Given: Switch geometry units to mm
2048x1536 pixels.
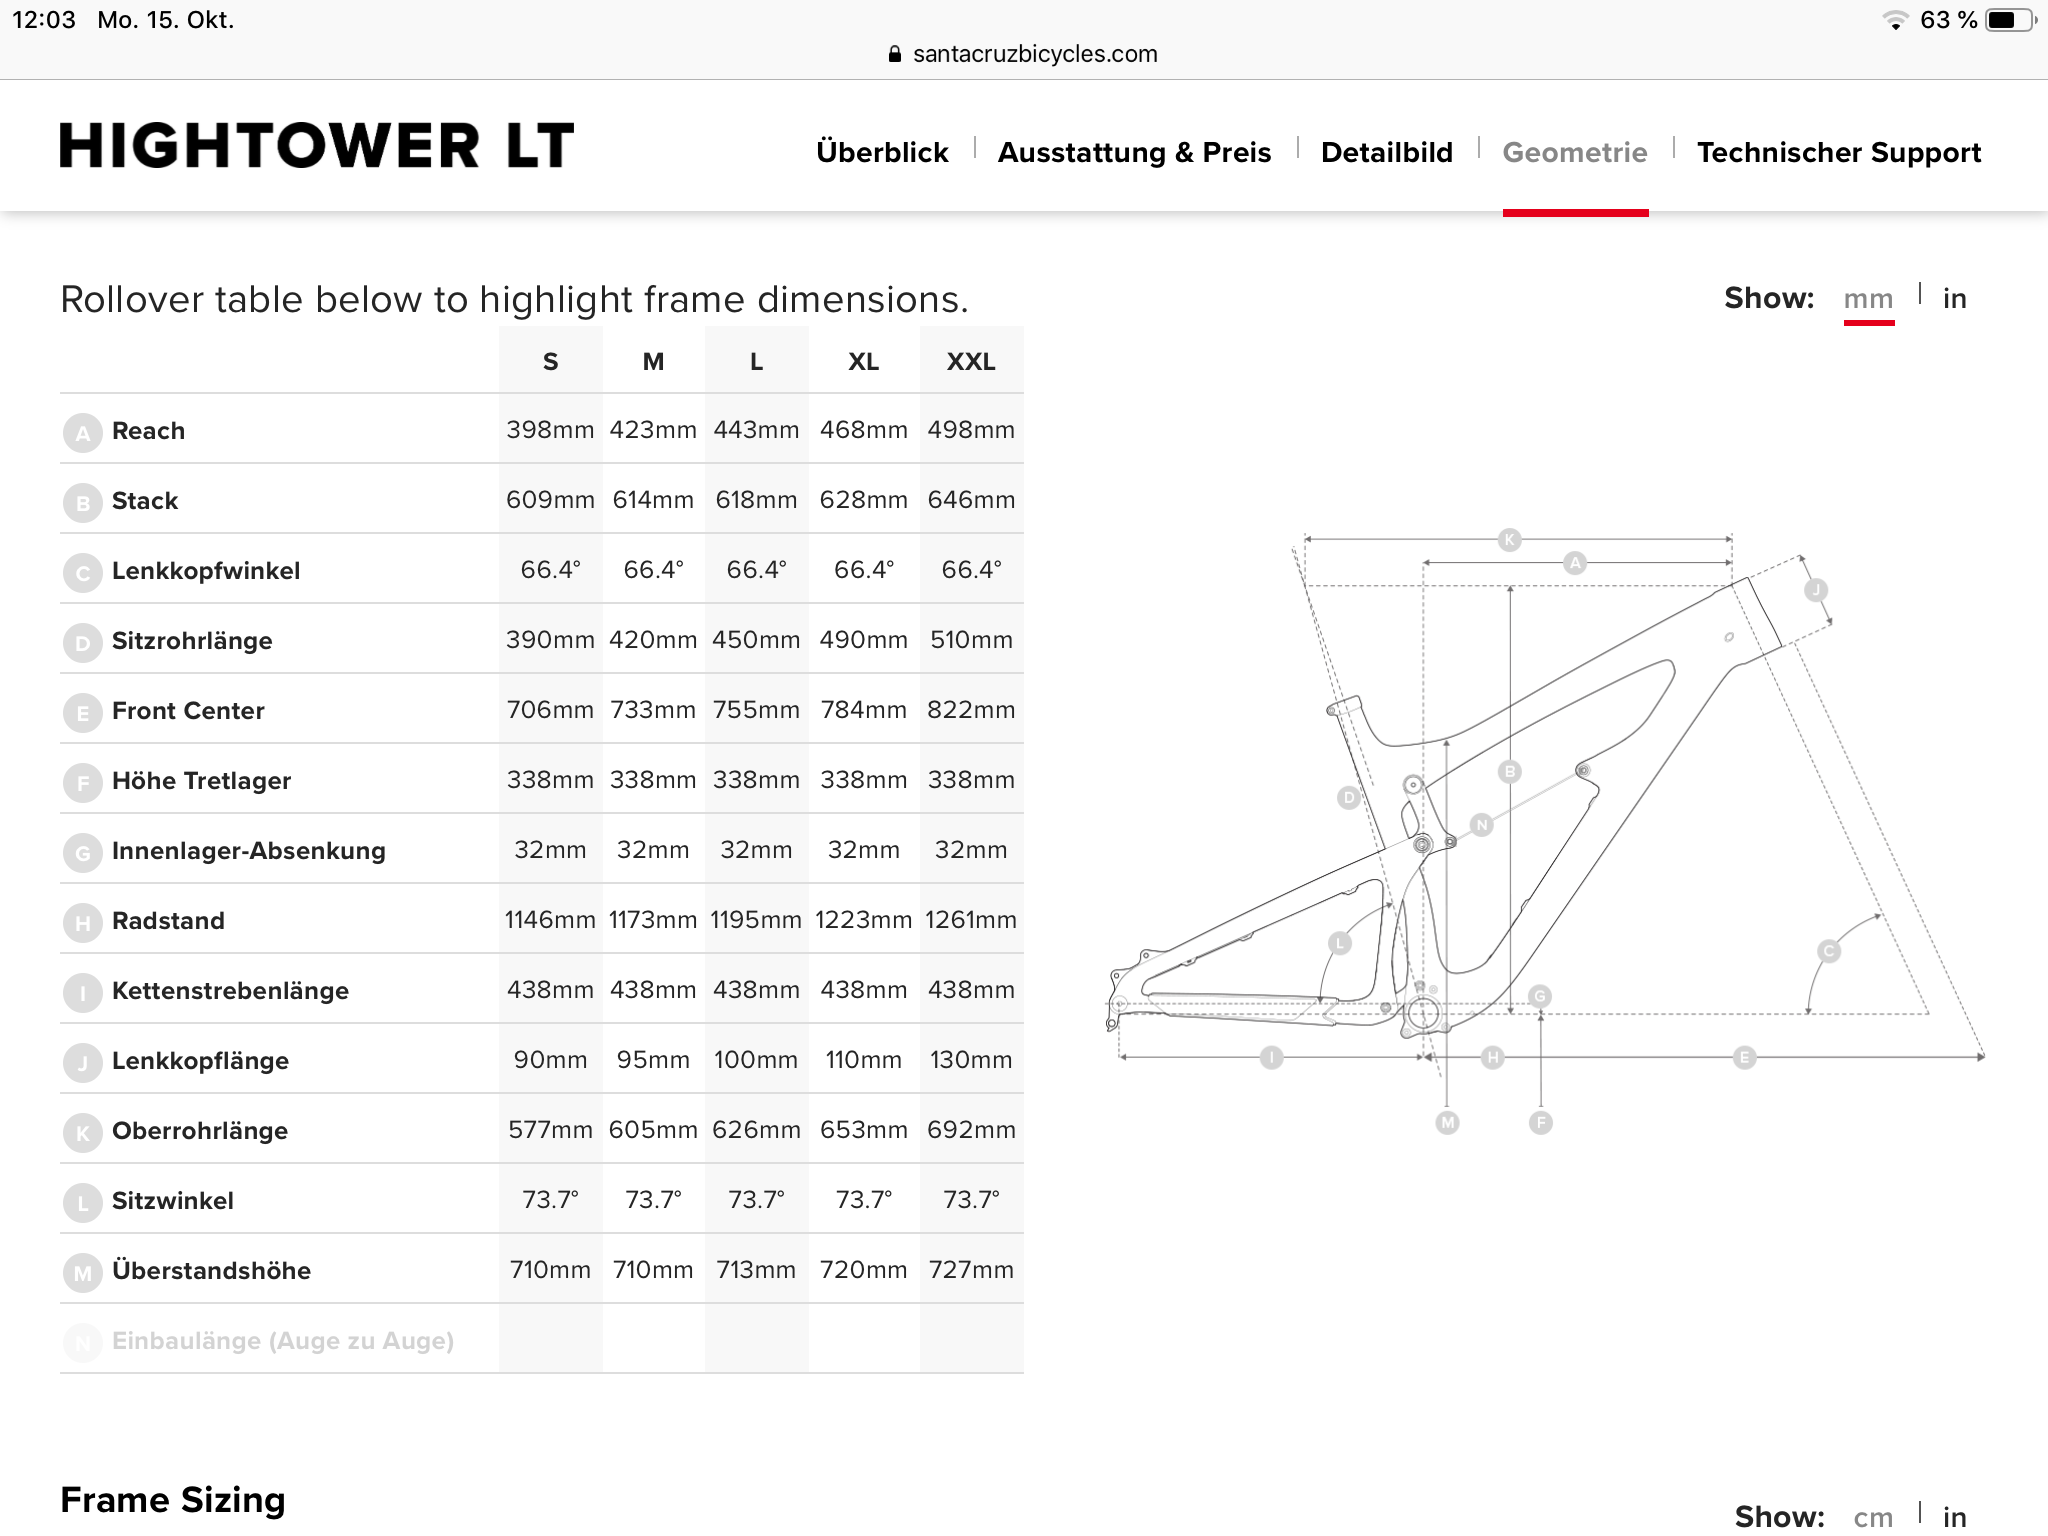Looking at the screenshot, I should [x=1868, y=299].
